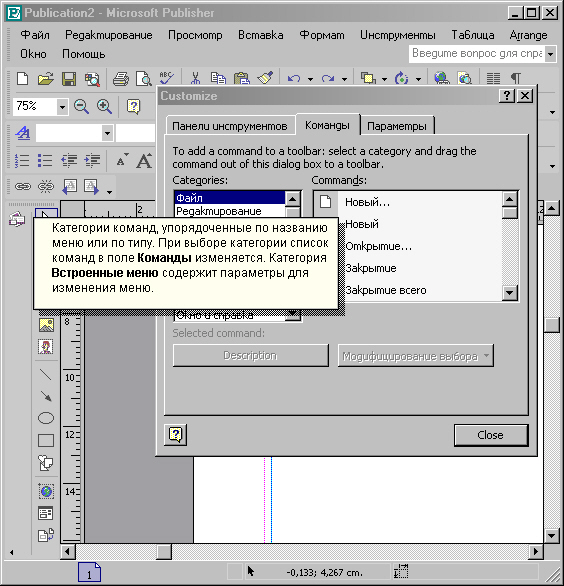564x586 pixels.
Task: Click the Print icon in toolbar
Action: pos(121,79)
